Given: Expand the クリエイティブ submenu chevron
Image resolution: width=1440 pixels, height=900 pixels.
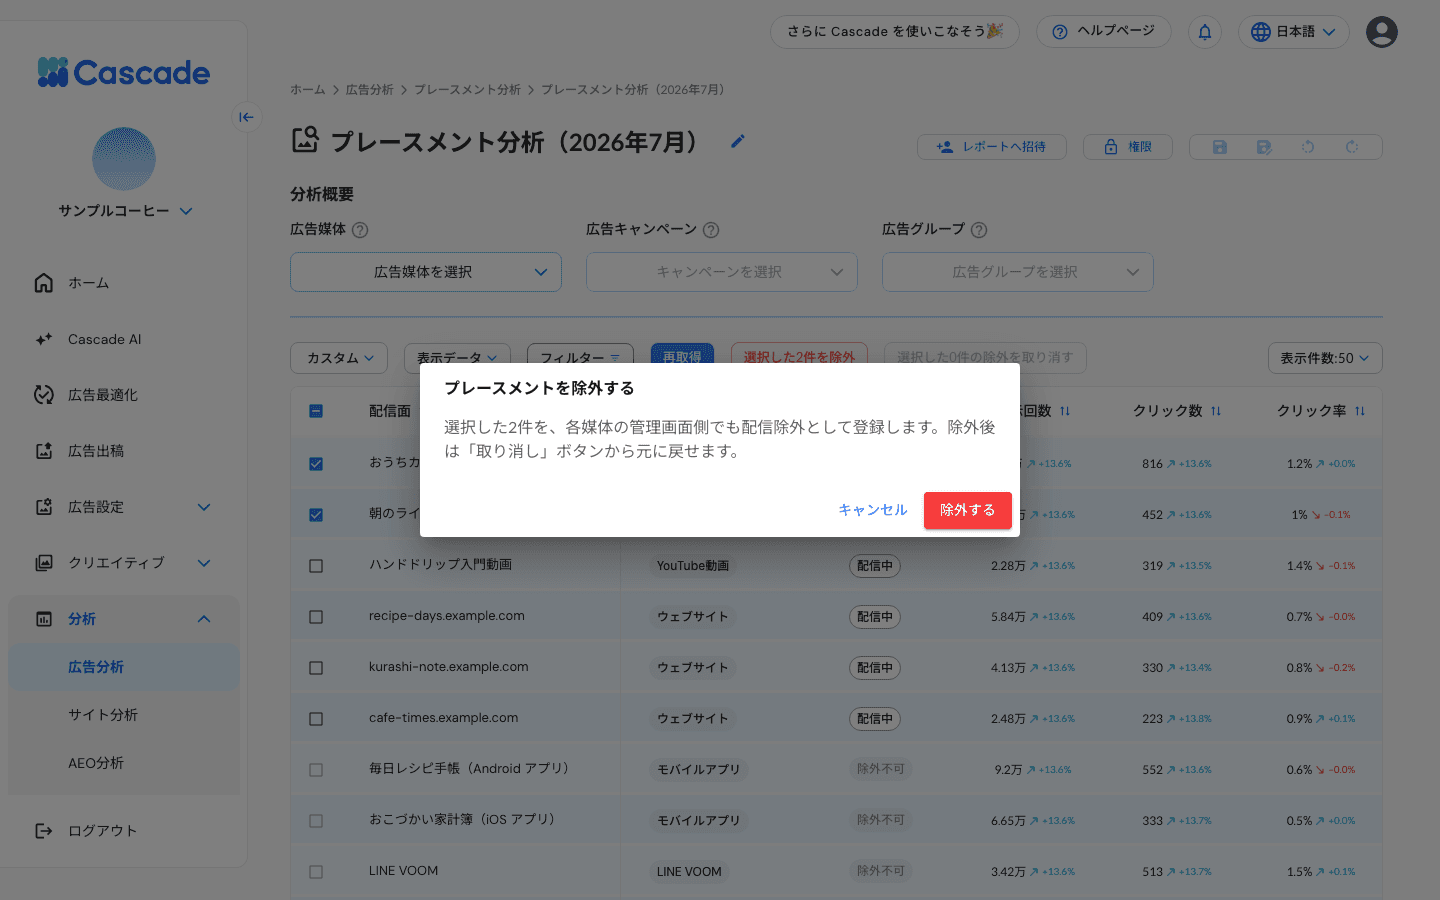Looking at the screenshot, I should pyautogui.click(x=204, y=563).
